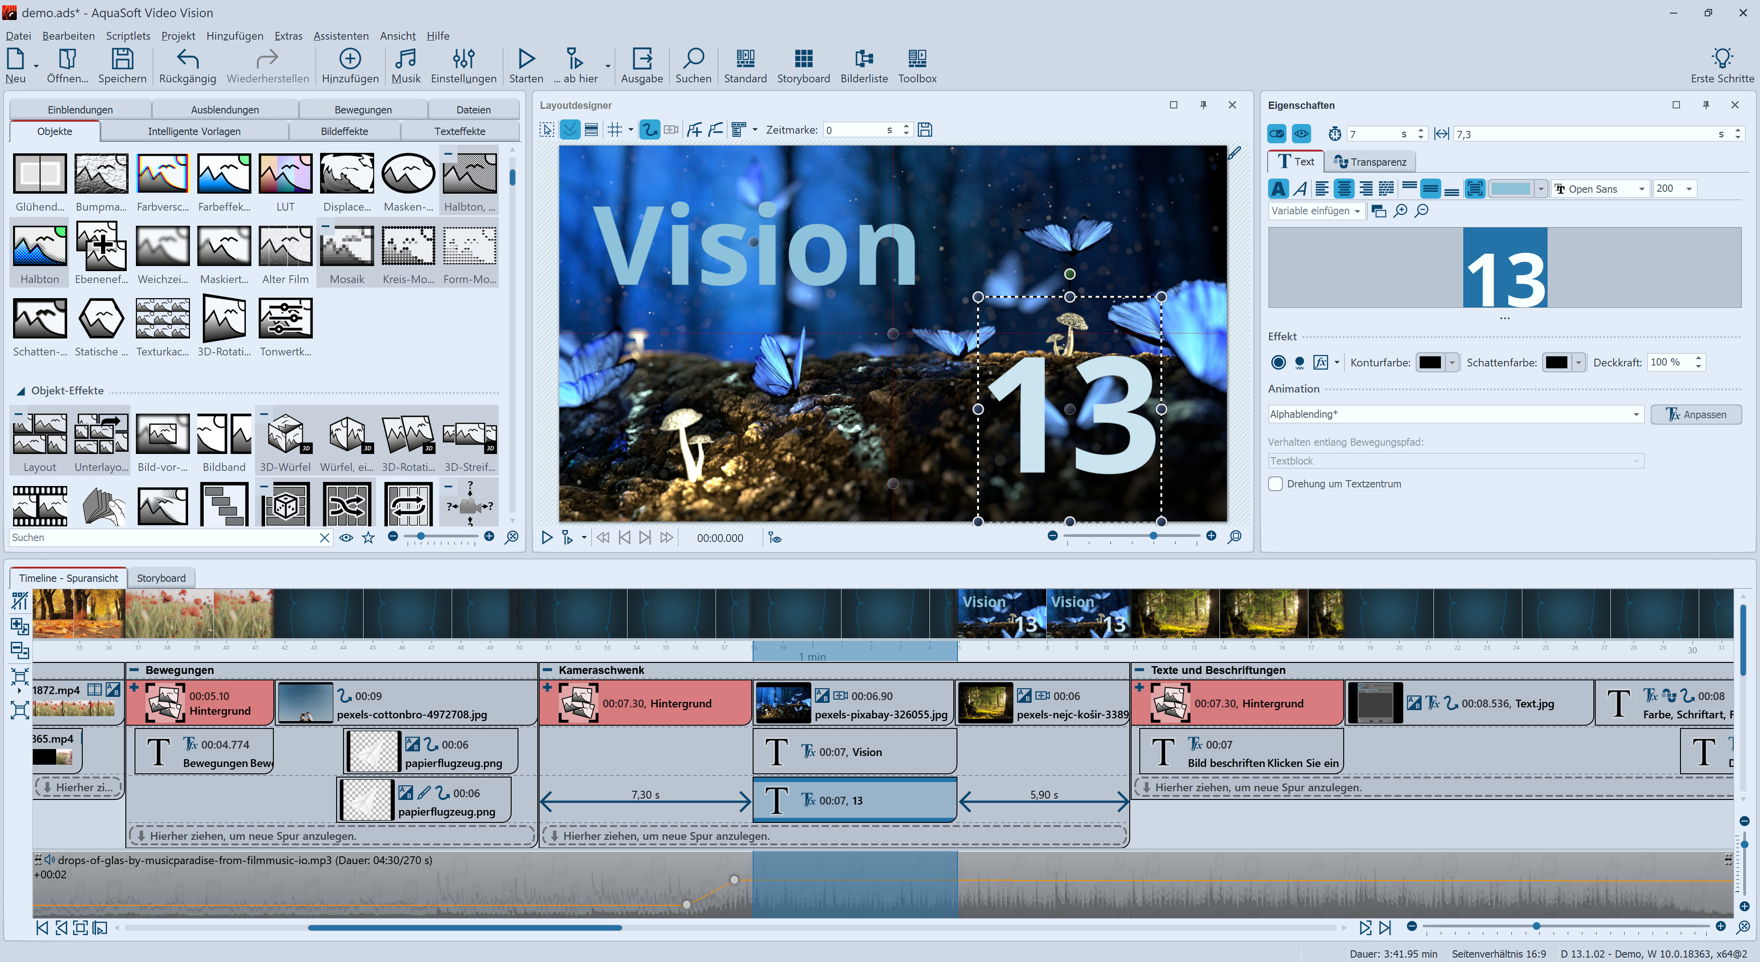Switch to the Texteffekte tab
This screenshot has height=962, width=1760.
click(460, 131)
